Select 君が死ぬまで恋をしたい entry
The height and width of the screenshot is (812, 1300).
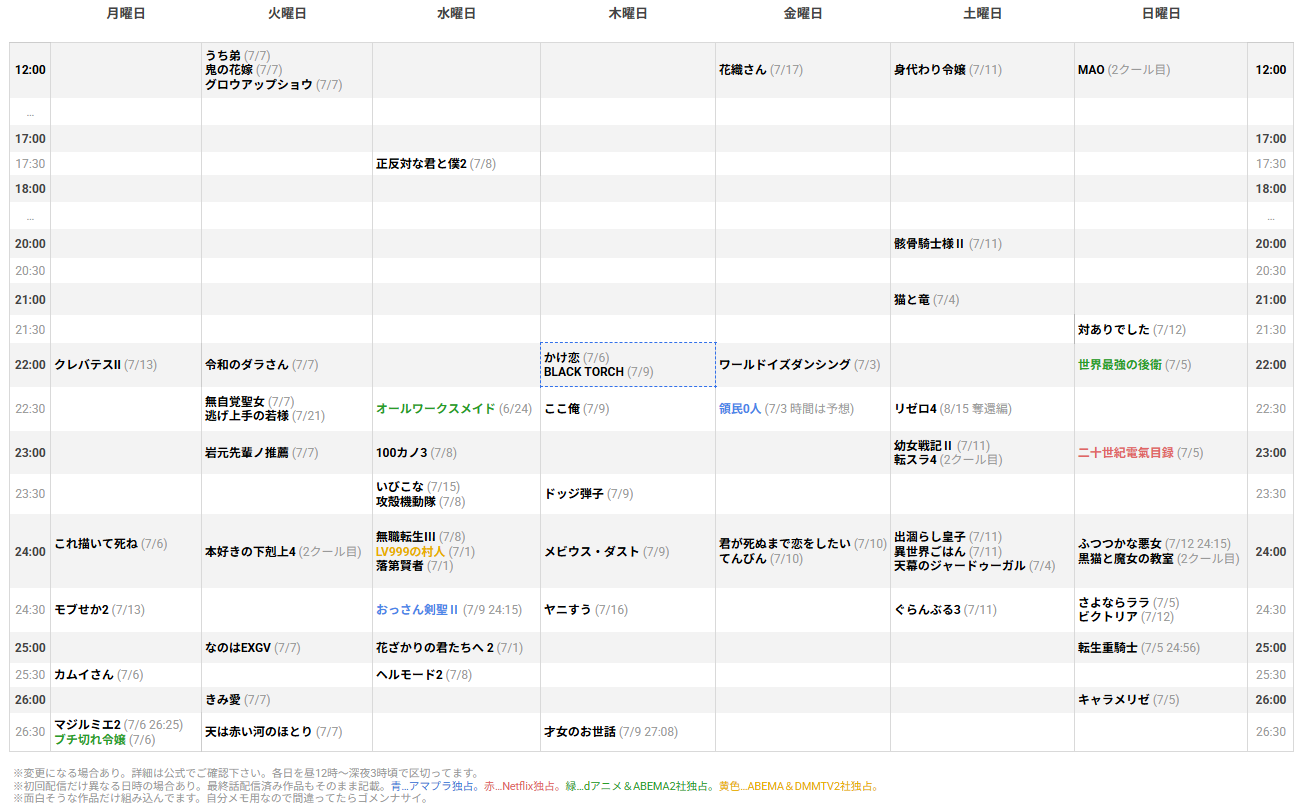pos(785,544)
